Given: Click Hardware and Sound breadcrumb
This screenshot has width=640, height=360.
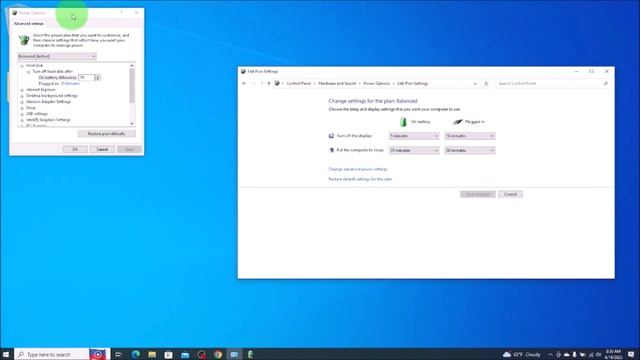Looking at the screenshot, I should point(337,83).
